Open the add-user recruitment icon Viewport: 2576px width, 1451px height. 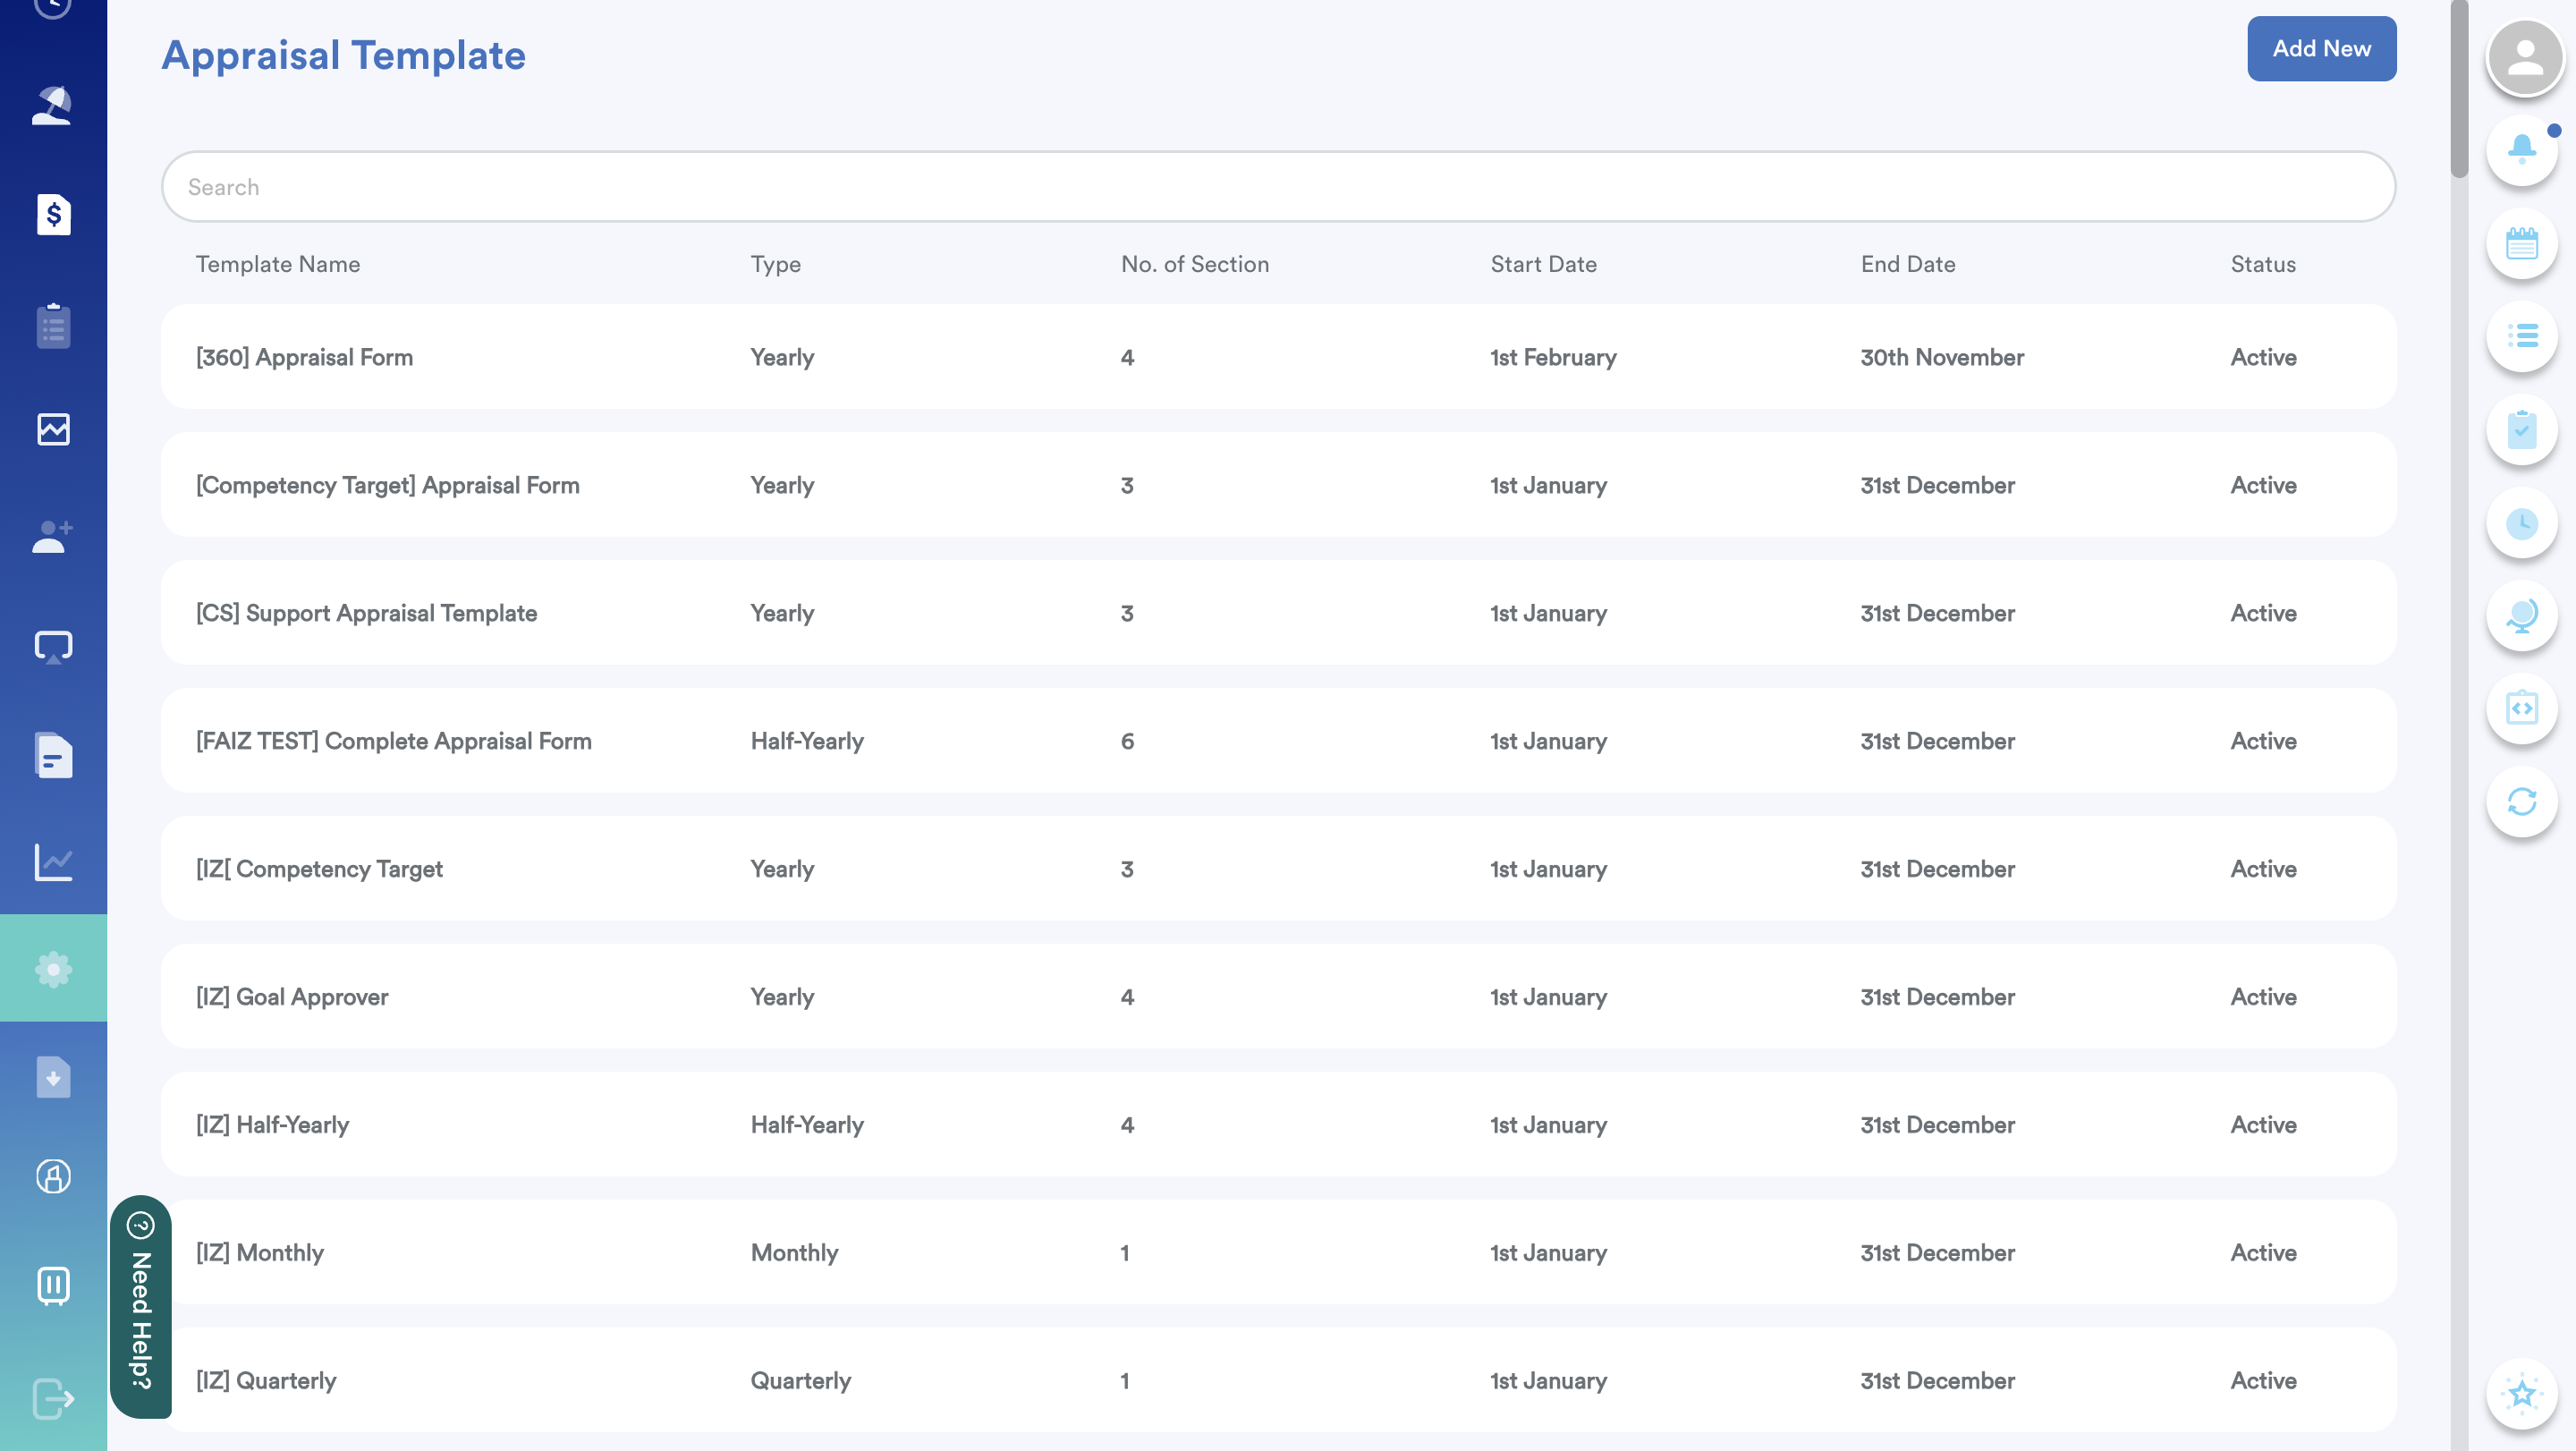(x=53, y=537)
